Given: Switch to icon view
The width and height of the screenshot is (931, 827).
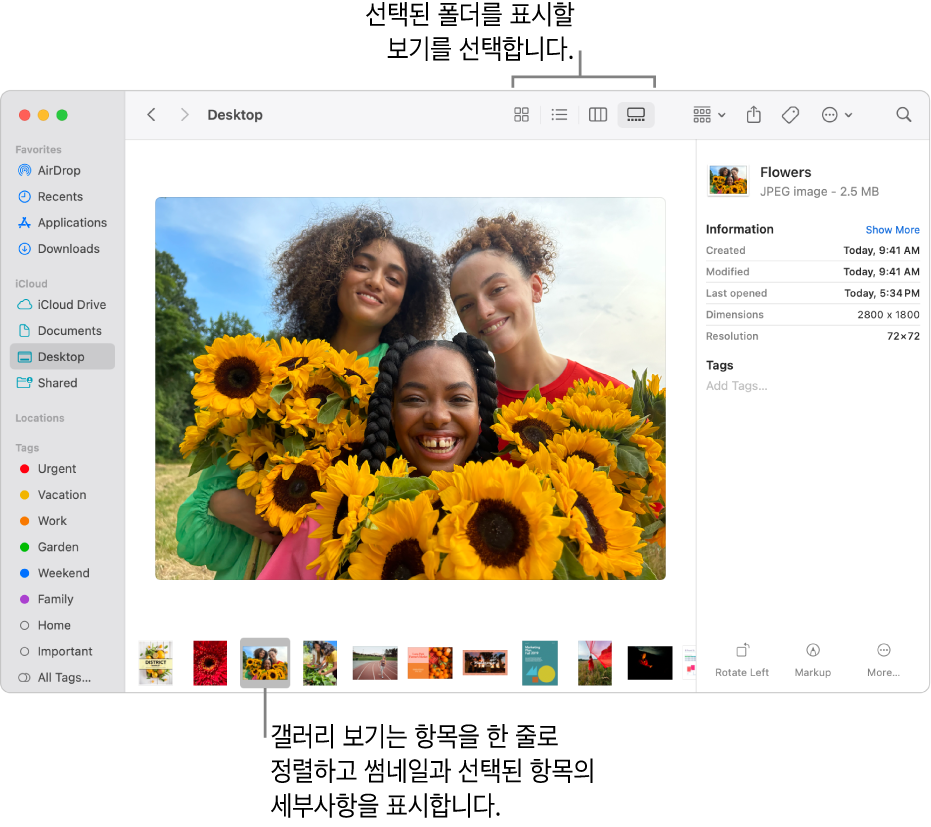Looking at the screenshot, I should click(521, 115).
